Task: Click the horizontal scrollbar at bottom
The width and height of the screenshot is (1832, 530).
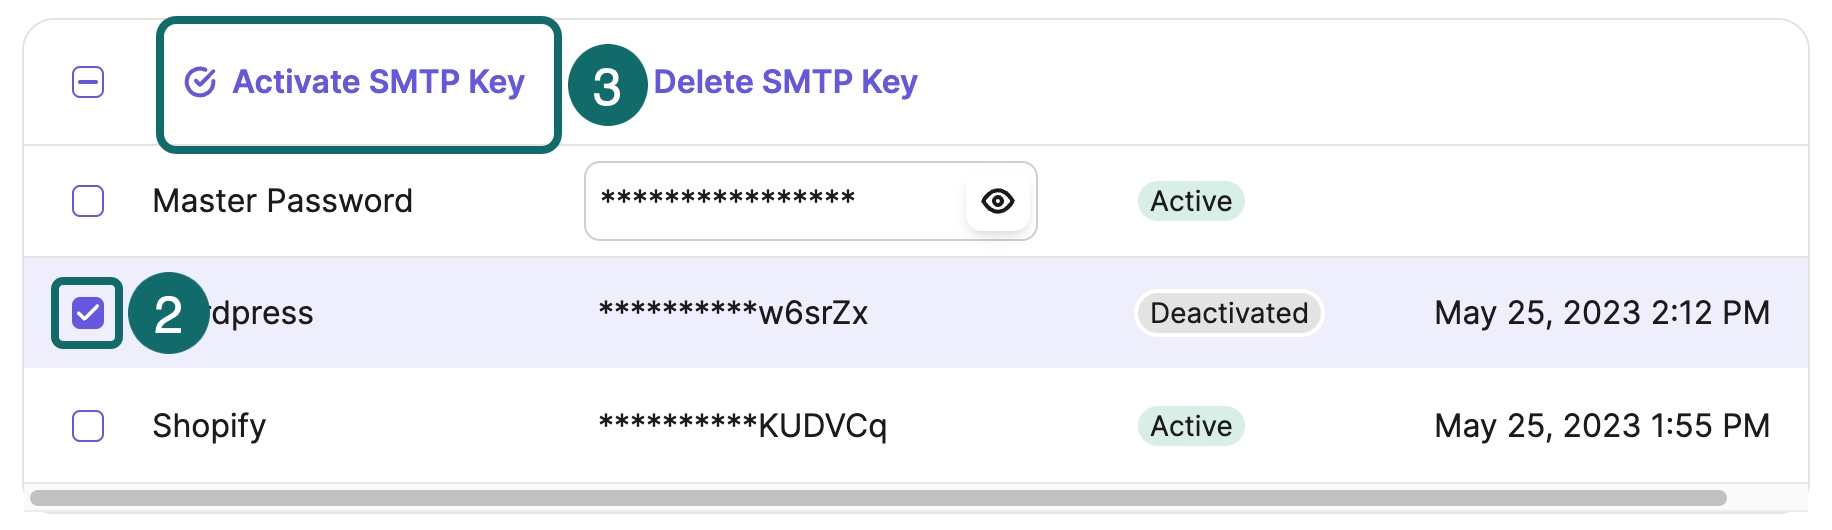Action: pos(878,498)
